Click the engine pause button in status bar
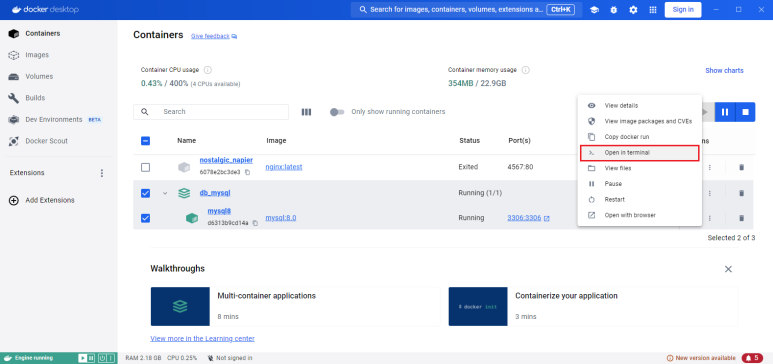The width and height of the screenshot is (773, 364). pyautogui.click(x=91, y=358)
